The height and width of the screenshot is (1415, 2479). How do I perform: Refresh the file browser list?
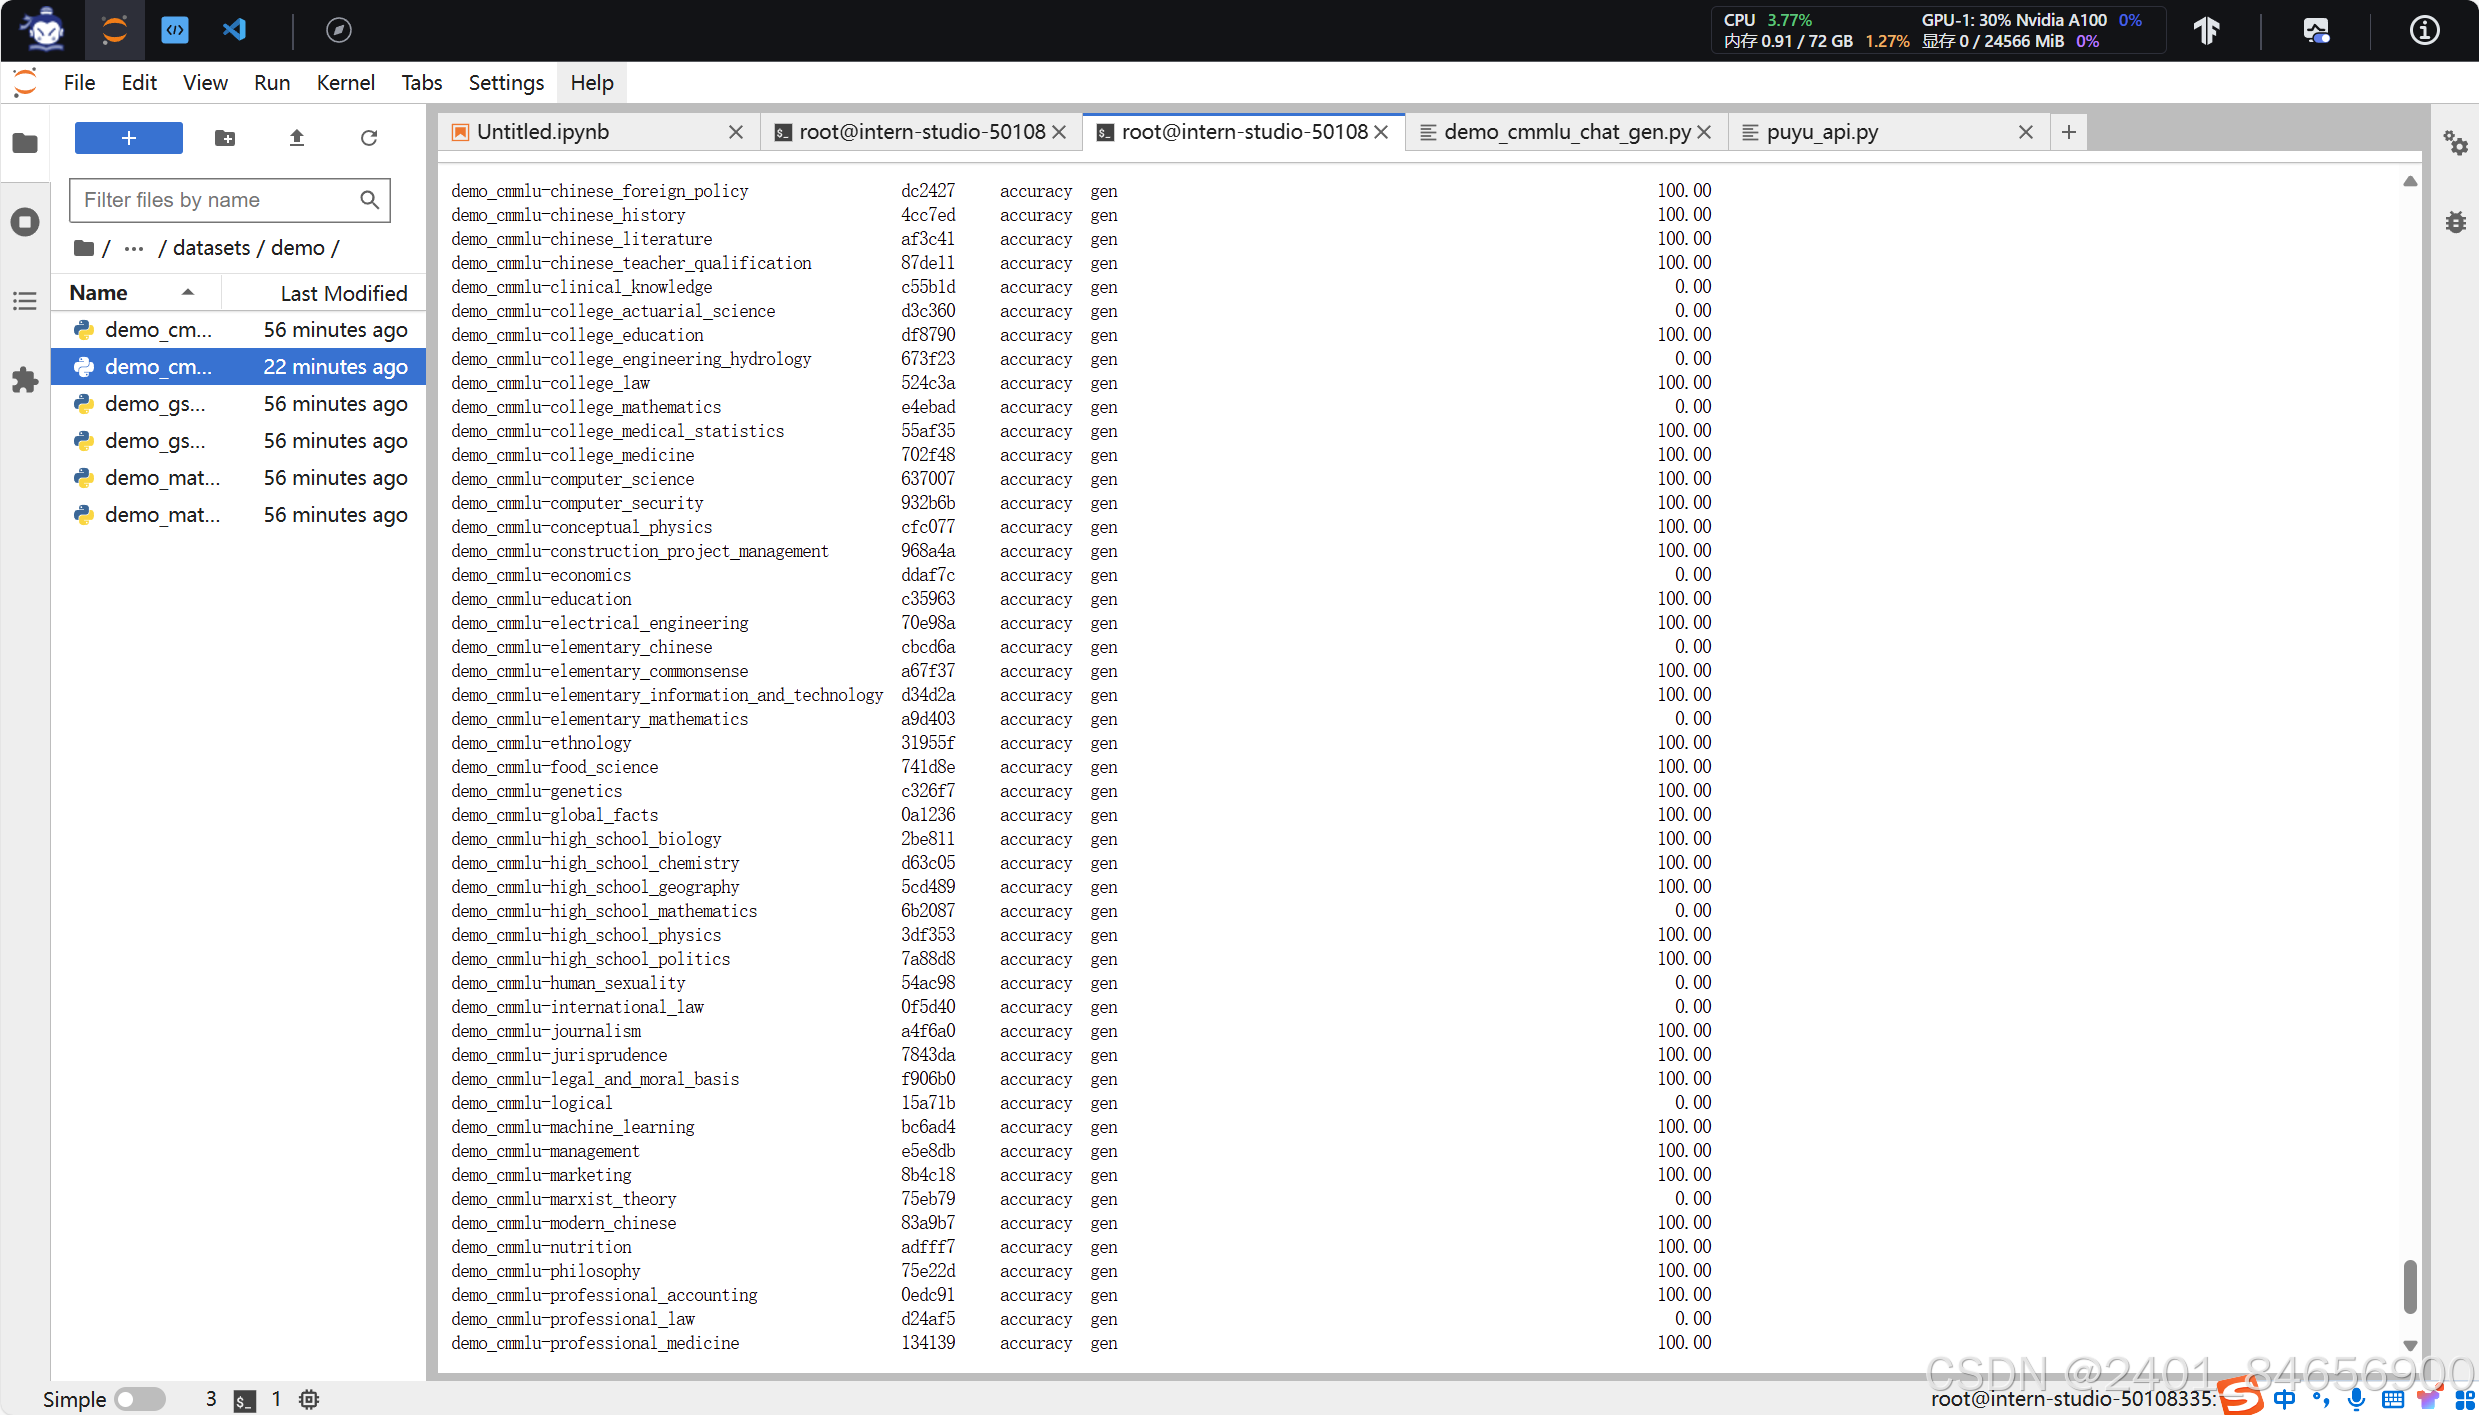coord(369,138)
